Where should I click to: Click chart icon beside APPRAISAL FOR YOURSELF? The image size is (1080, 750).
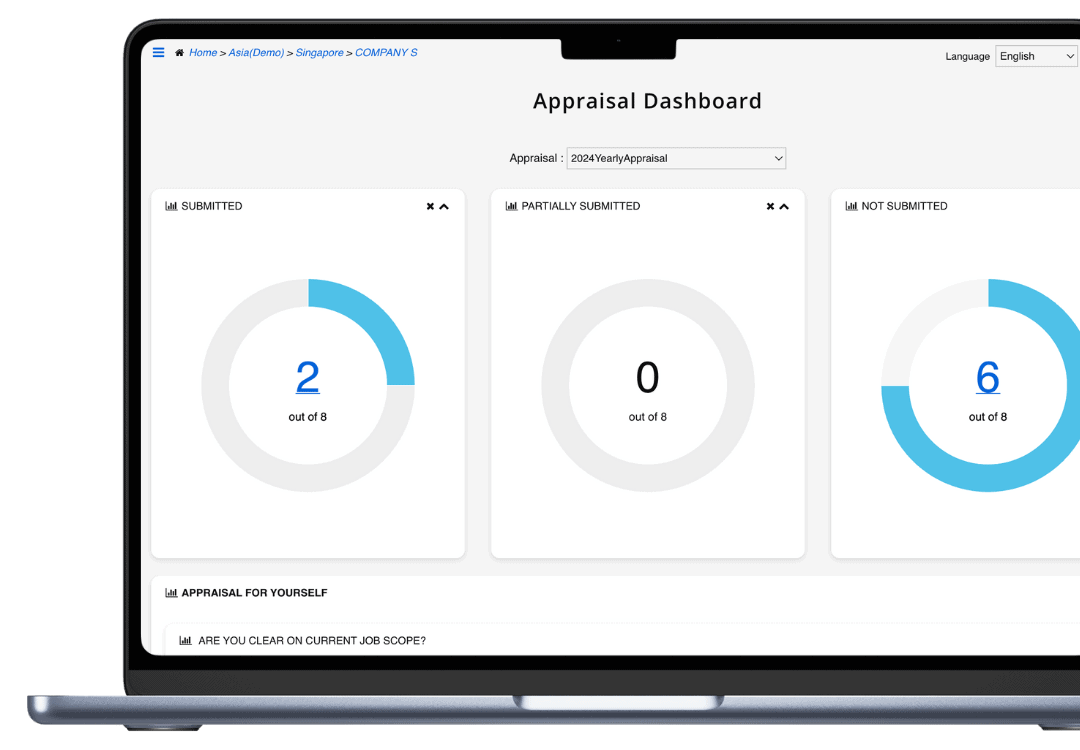point(172,592)
